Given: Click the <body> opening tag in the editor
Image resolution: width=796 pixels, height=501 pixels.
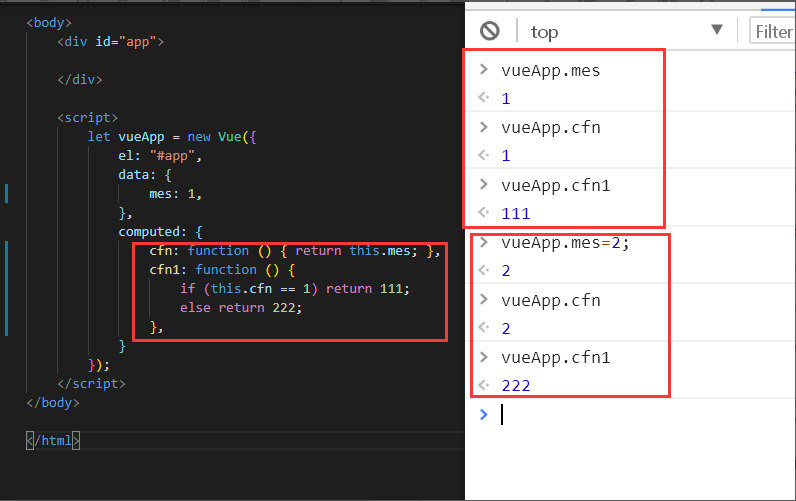Looking at the screenshot, I should pyautogui.click(x=49, y=23).
